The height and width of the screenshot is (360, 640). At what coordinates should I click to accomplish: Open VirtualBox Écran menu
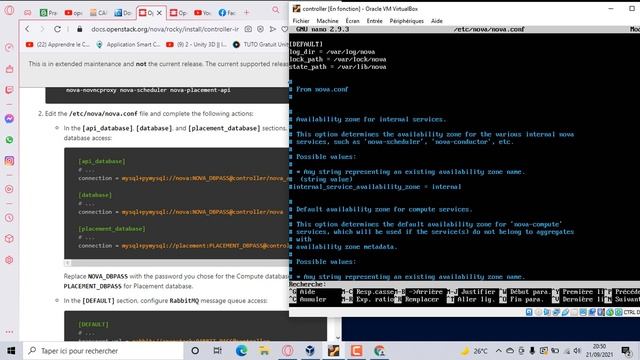352,21
